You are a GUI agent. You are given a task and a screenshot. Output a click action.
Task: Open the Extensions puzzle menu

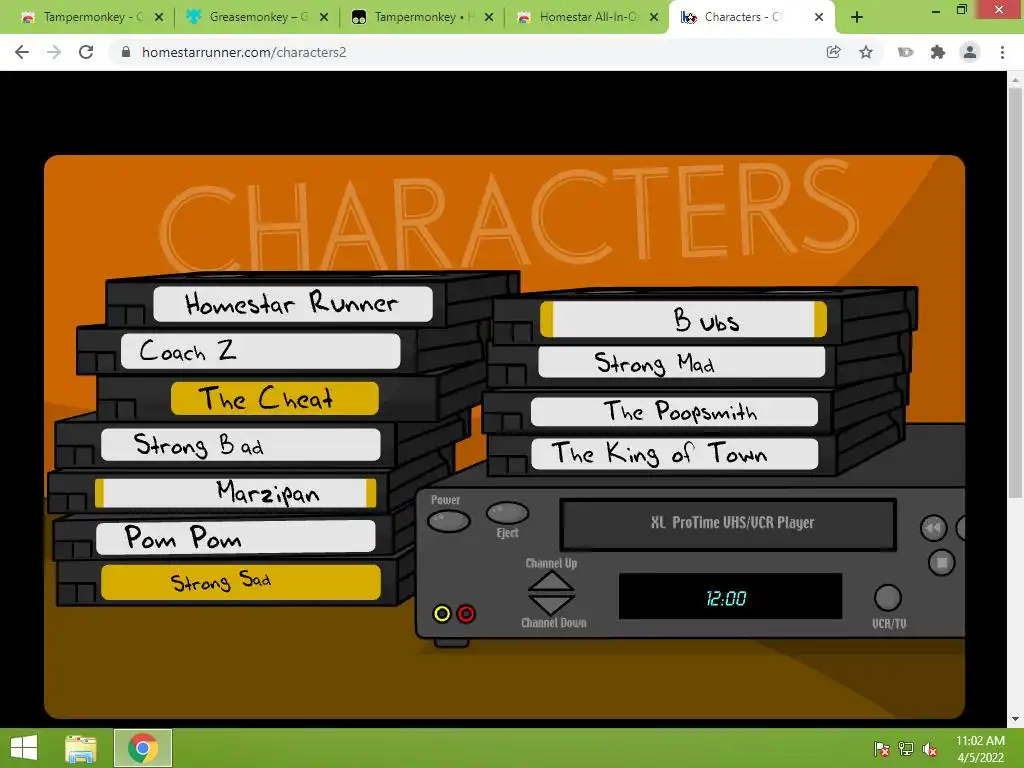tap(938, 52)
